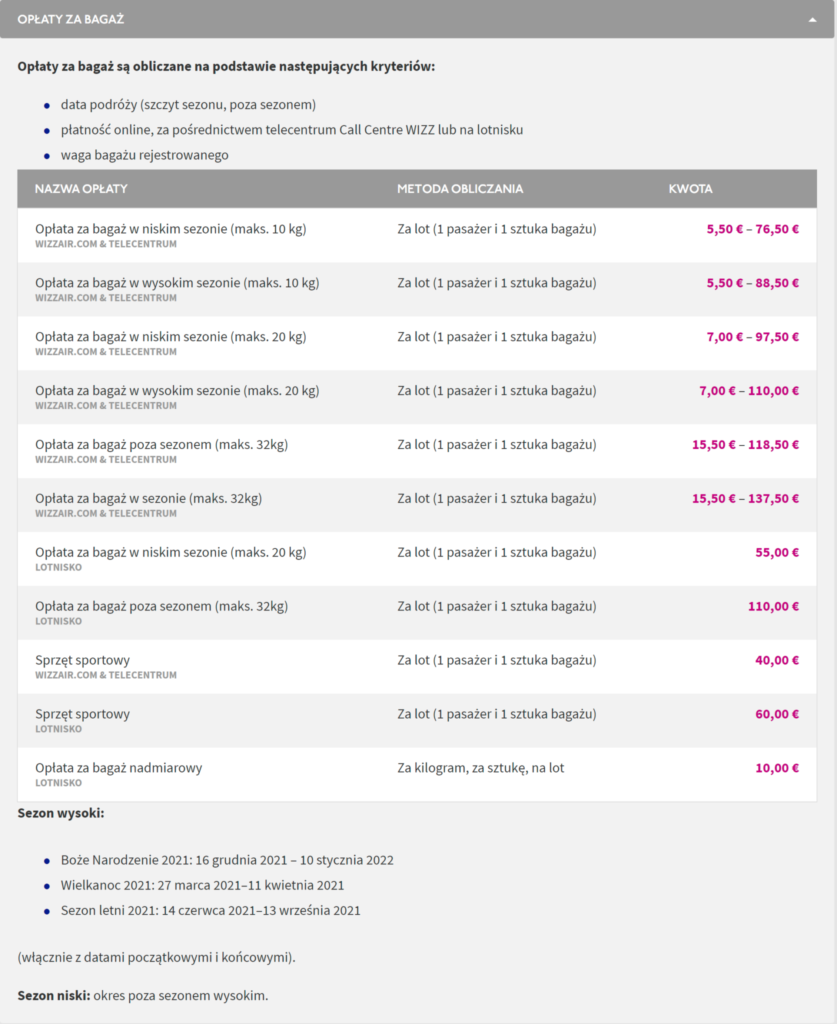The width and height of the screenshot is (837, 1024).
Task: Select the METODA OBLICZANIA column header
Action: click(460, 189)
